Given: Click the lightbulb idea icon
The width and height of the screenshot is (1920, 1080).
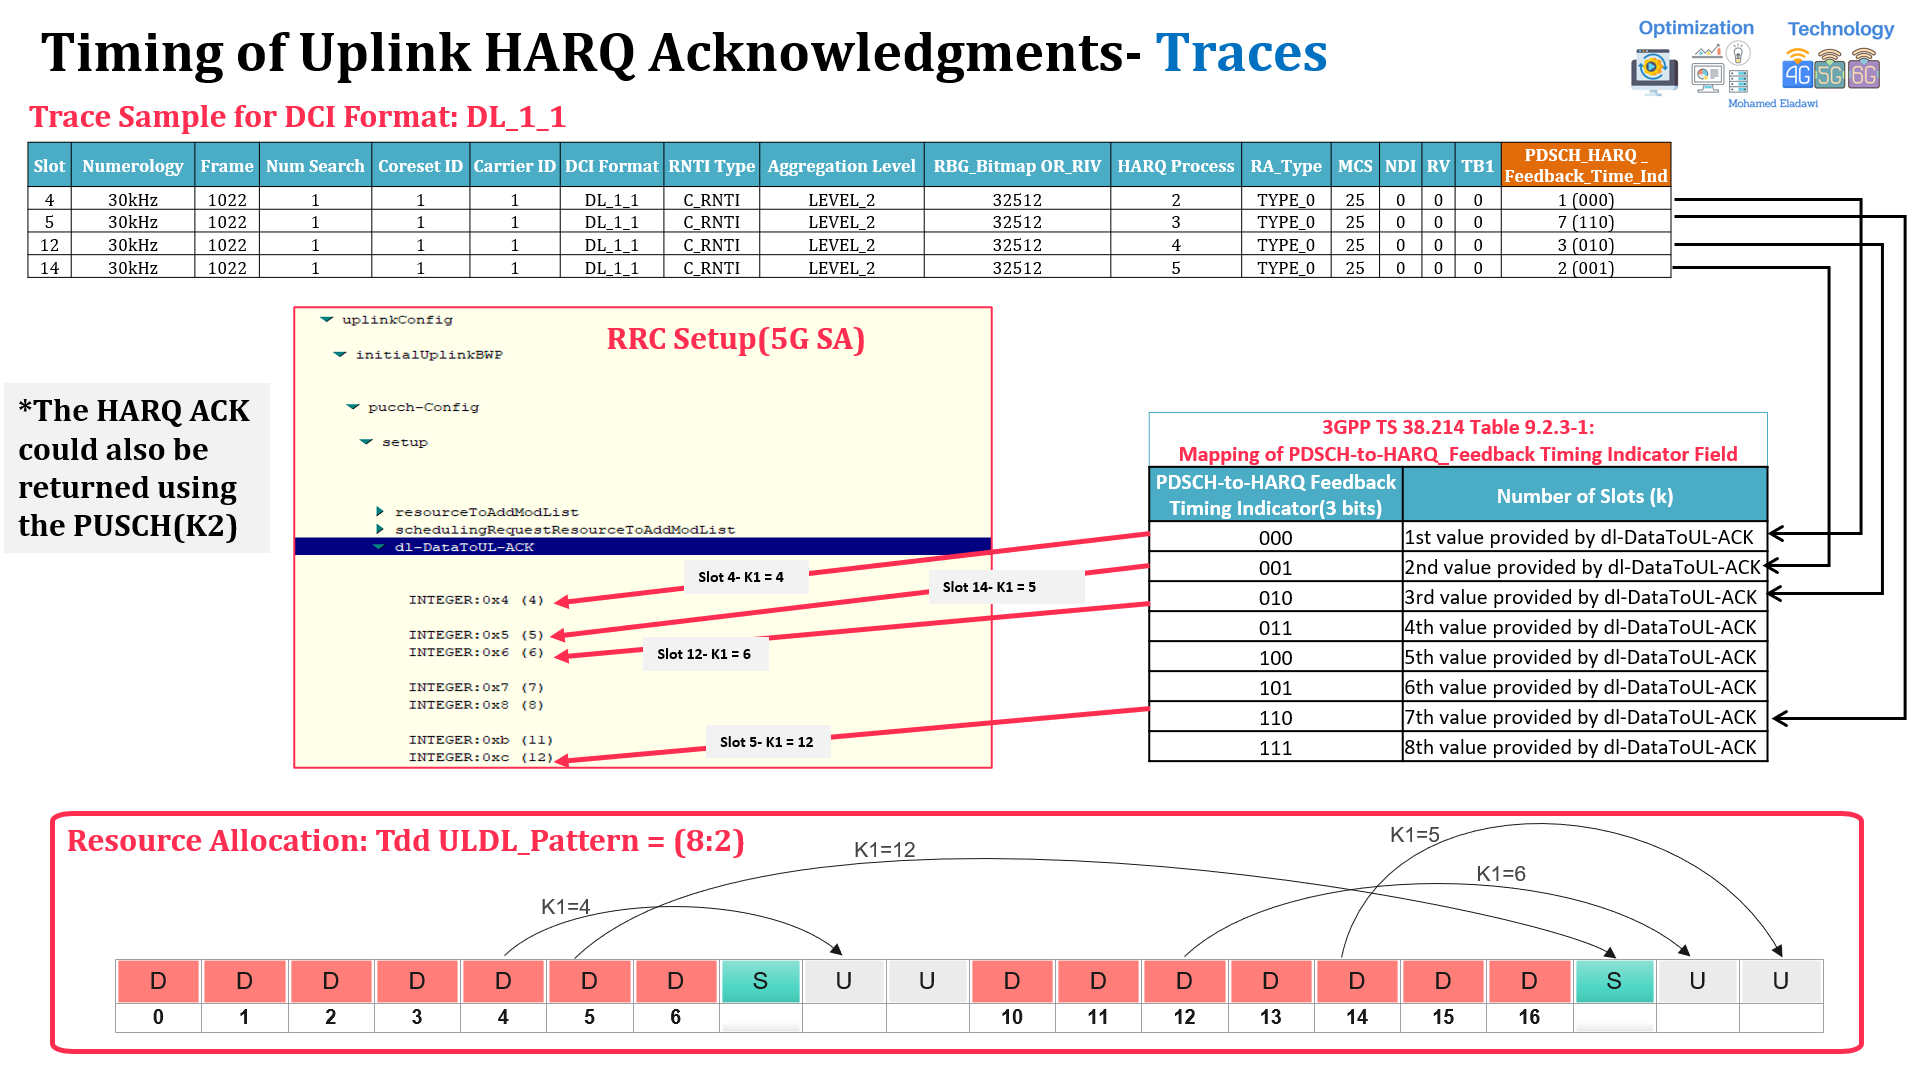Looking at the screenshot, I should [1737, 54].
